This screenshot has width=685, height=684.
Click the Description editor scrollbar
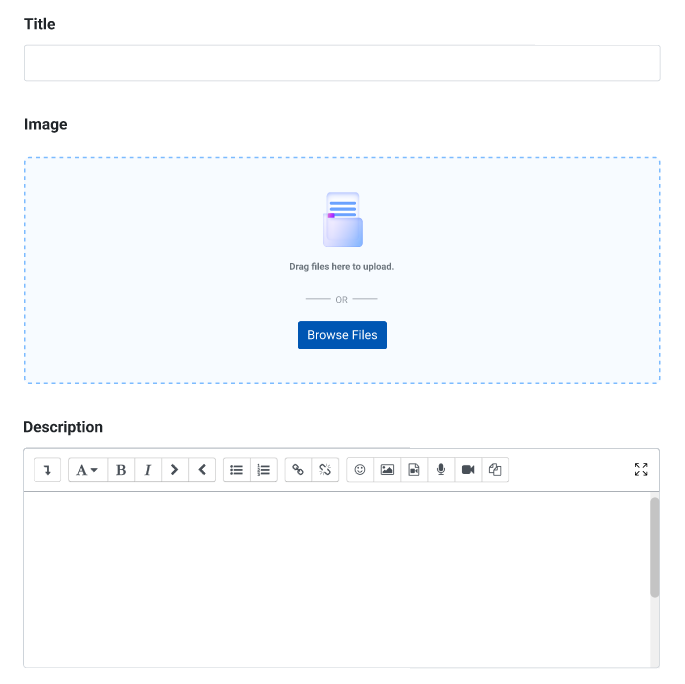[x=654, y=547]
